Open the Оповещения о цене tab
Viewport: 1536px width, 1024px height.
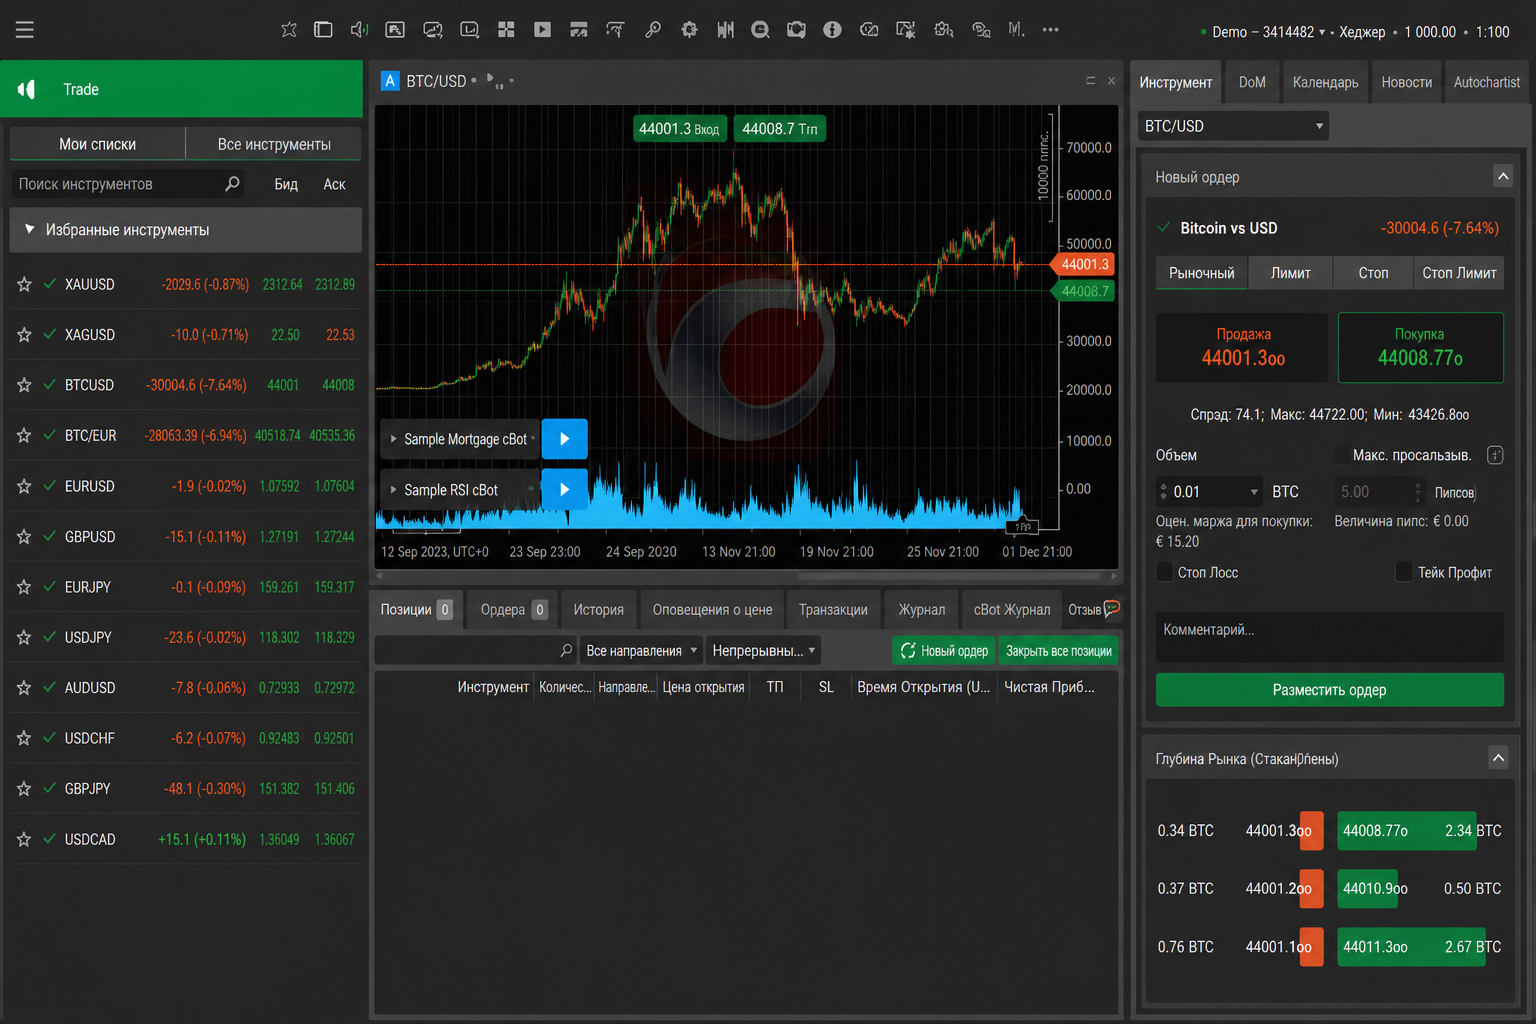[x=712, y=609]
